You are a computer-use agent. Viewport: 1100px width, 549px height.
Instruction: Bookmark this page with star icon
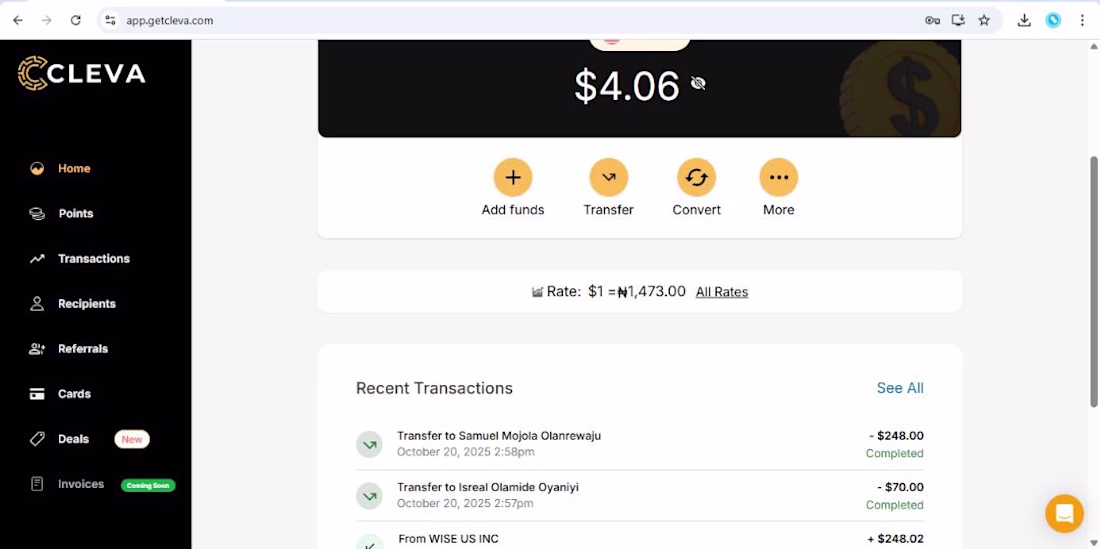(x=984, y=20)
